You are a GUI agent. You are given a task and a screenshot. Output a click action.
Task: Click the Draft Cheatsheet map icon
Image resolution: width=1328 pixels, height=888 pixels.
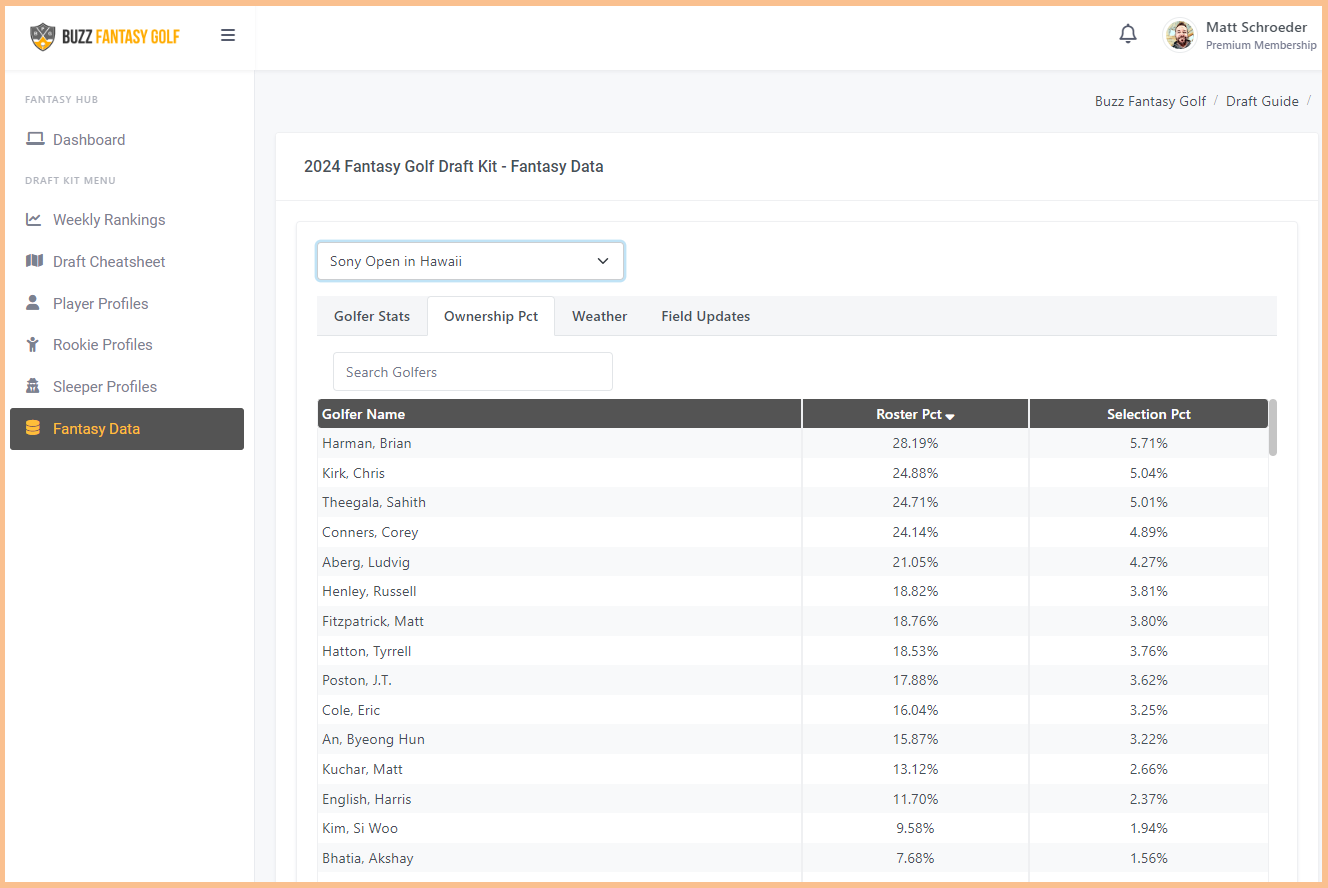(x=34, y=261)
